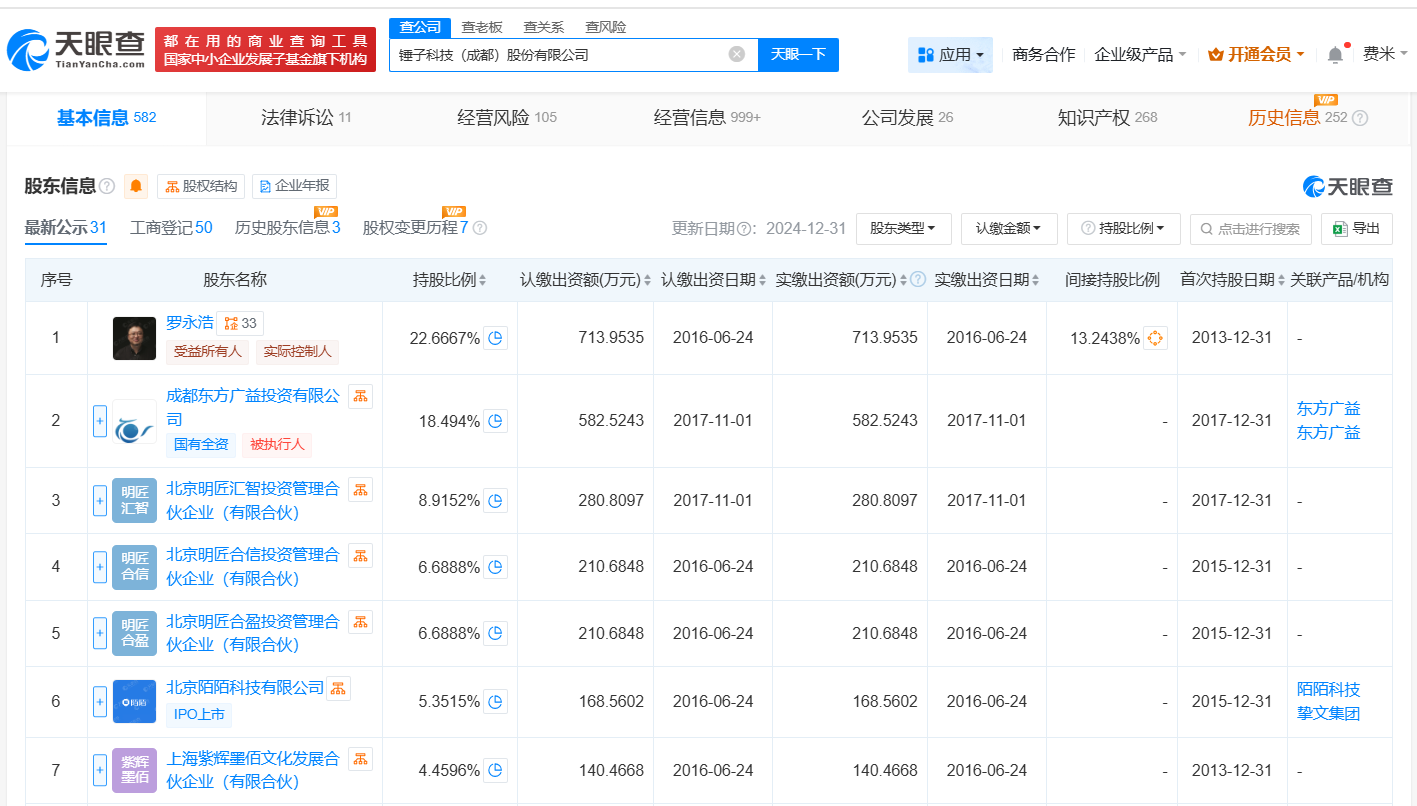The image size is (1417, 806).
Task: Open equity graph icon beside 成都东方广益 name
Action: pos(358,396)
